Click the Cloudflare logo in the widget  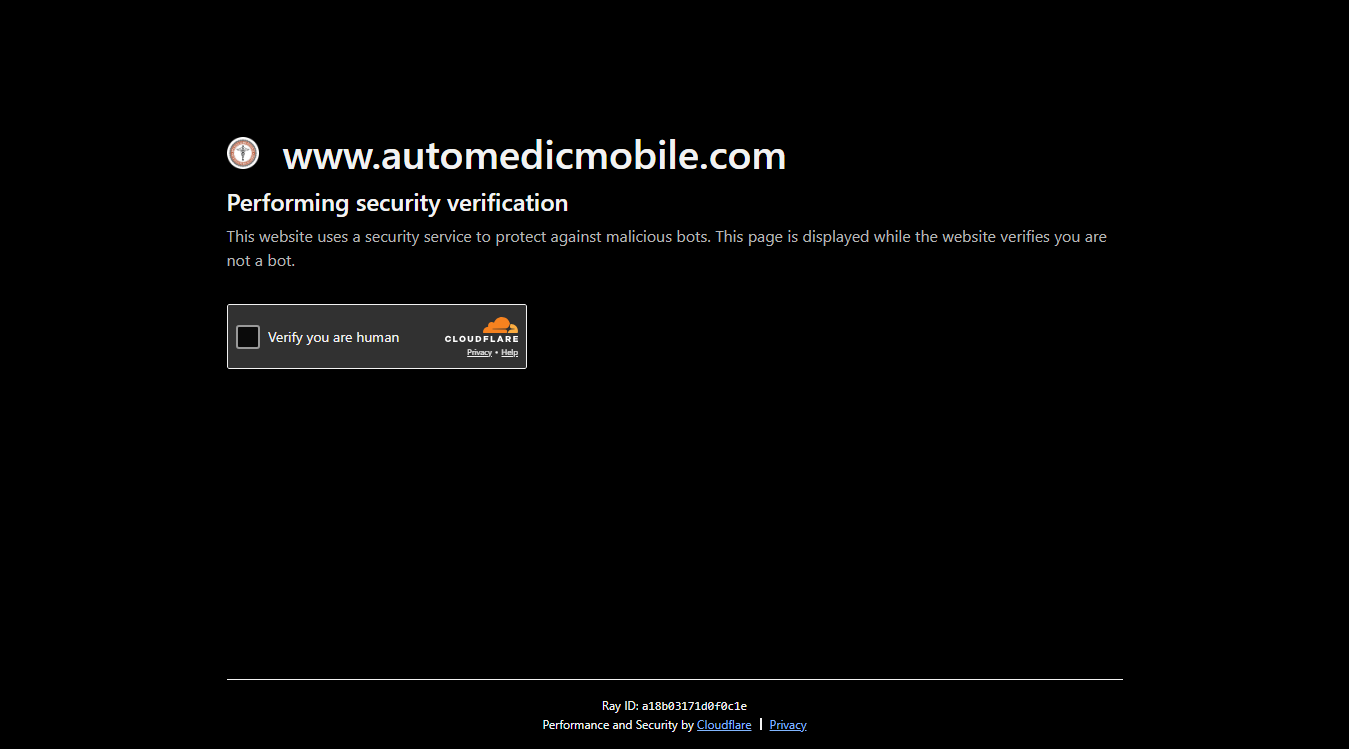482,330
